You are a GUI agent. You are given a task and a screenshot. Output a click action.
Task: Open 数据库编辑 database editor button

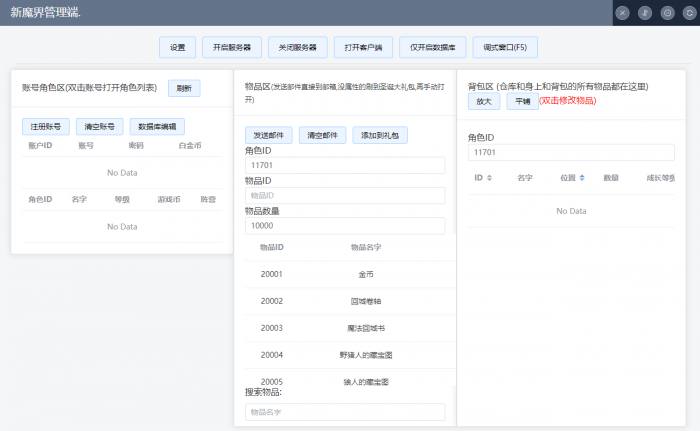157,126
